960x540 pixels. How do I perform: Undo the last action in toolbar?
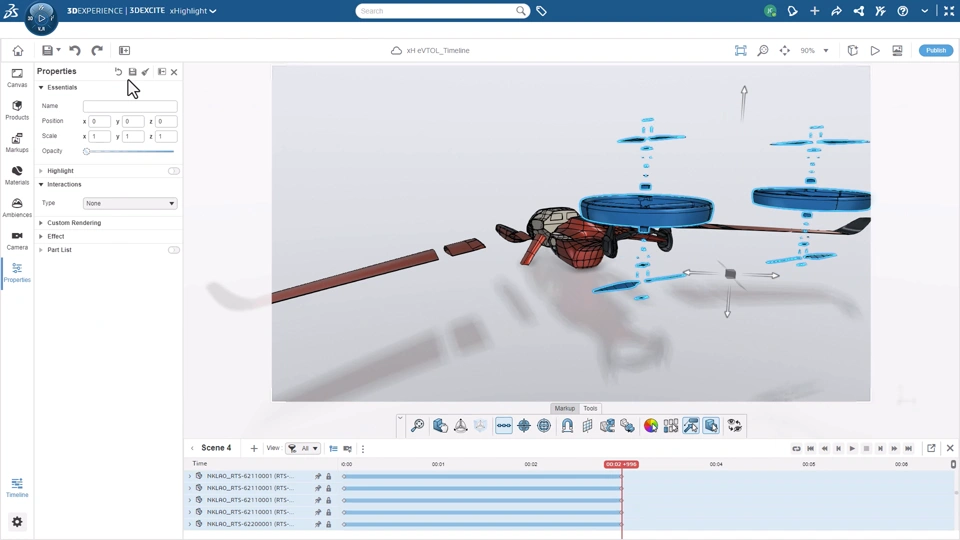coord(75,50)
